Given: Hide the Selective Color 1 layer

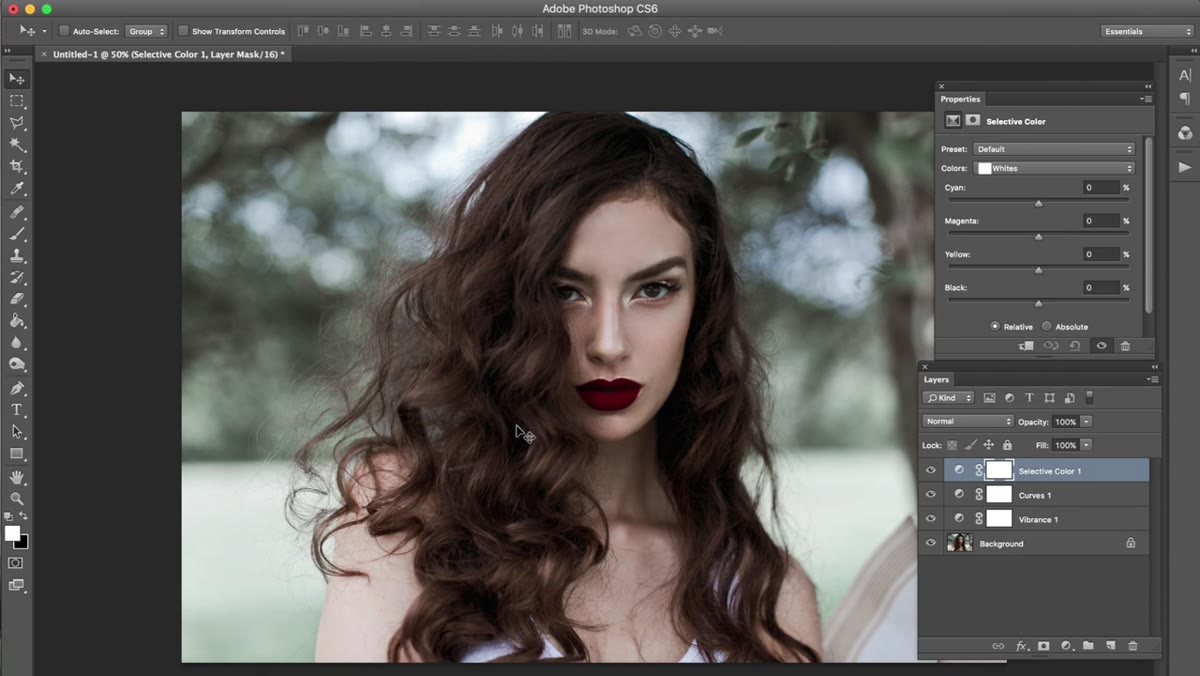Looking at the screenshot, I should [931, 470].
